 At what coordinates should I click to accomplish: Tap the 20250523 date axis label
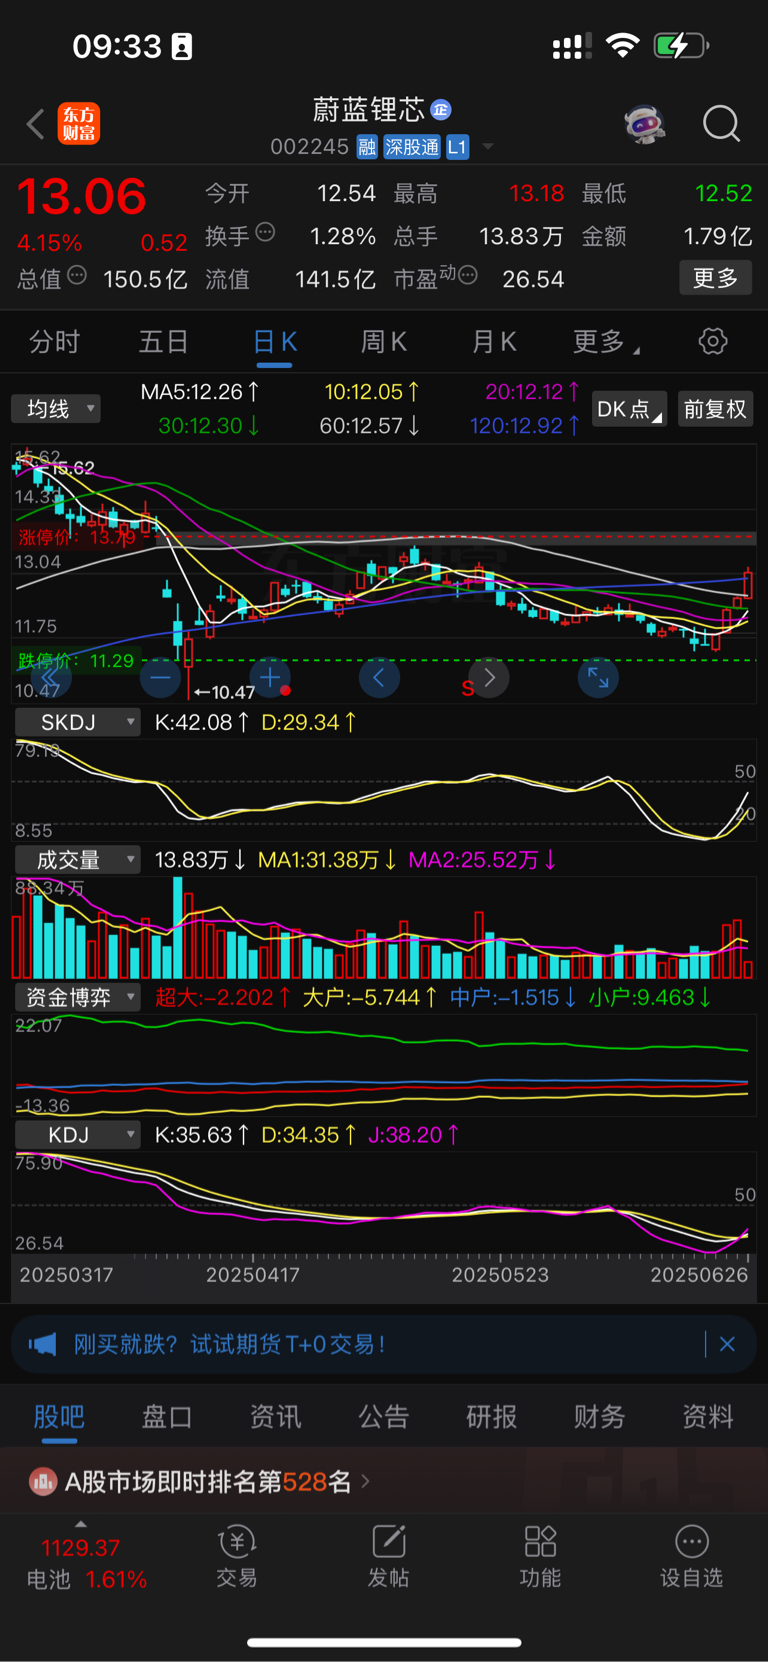500,1275
